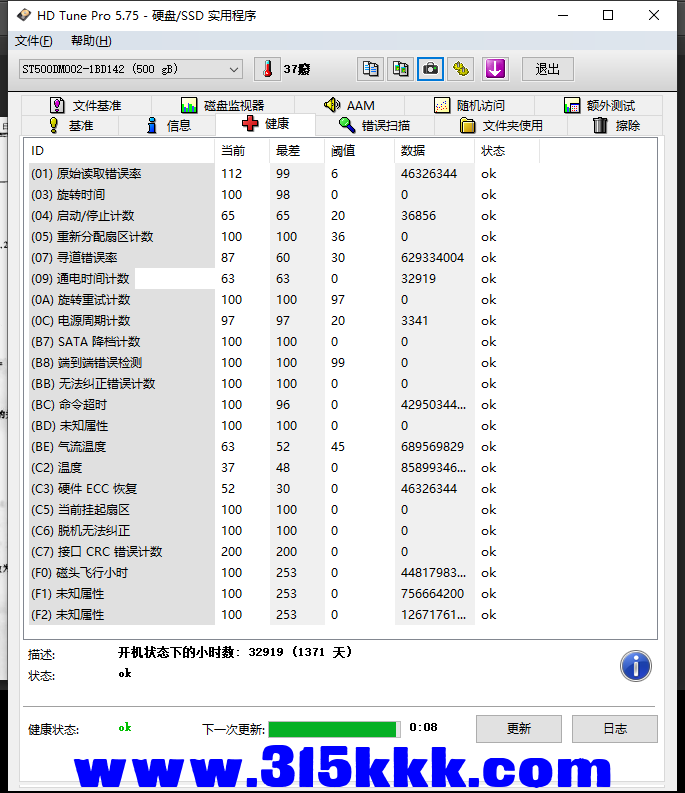
Task: Click the camera save screenshot icon
Action: tap(431, 69)
